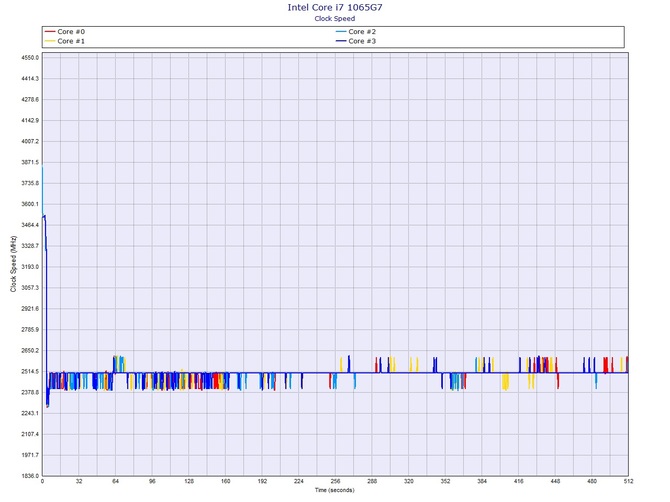Click the 2378.8 y-axis value
Image resolution: width=670 pixels, height=502 pixels.
30,393
